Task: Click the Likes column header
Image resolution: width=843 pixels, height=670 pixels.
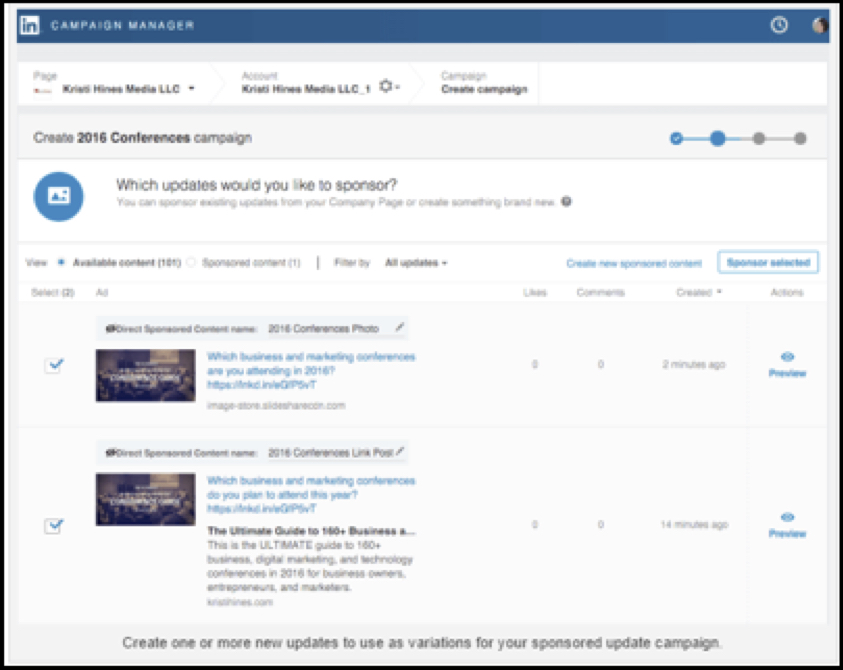Action: [535, 293]
